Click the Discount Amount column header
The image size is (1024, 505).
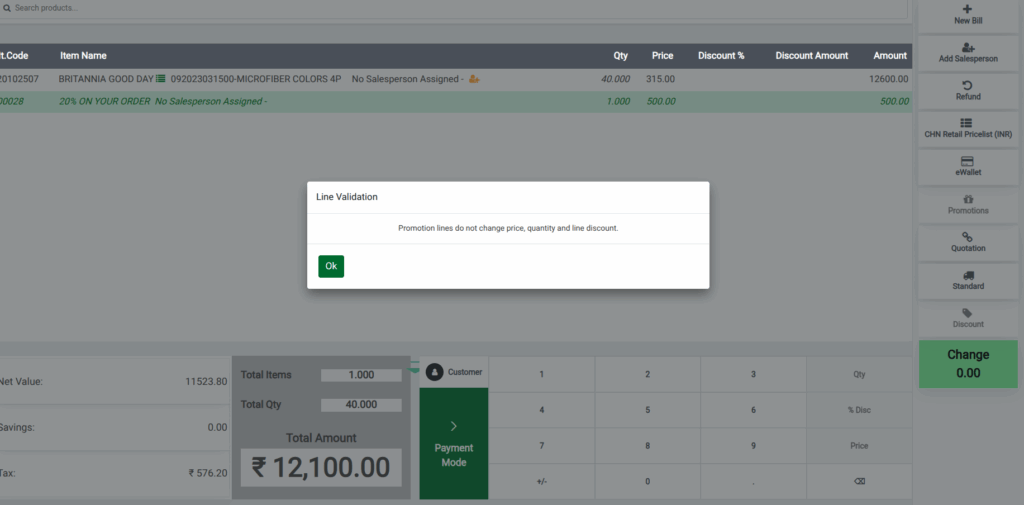click(x=812, y=56)
